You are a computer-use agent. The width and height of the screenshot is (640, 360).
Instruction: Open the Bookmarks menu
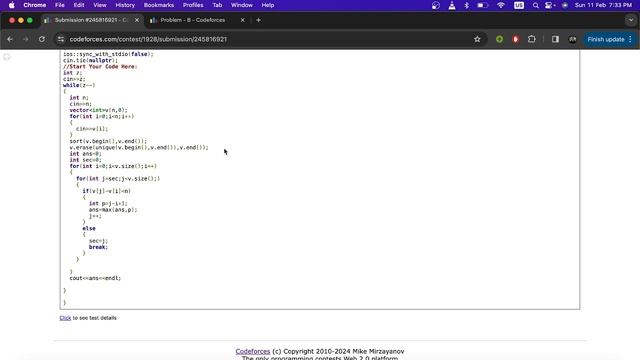159,5
